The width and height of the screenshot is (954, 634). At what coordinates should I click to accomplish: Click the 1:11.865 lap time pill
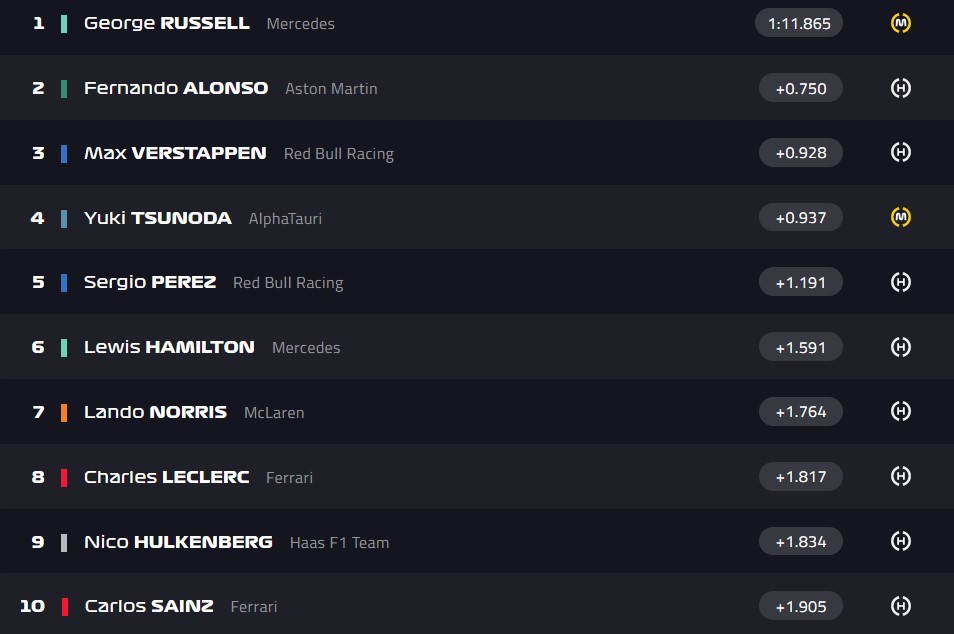pos(799,23)
